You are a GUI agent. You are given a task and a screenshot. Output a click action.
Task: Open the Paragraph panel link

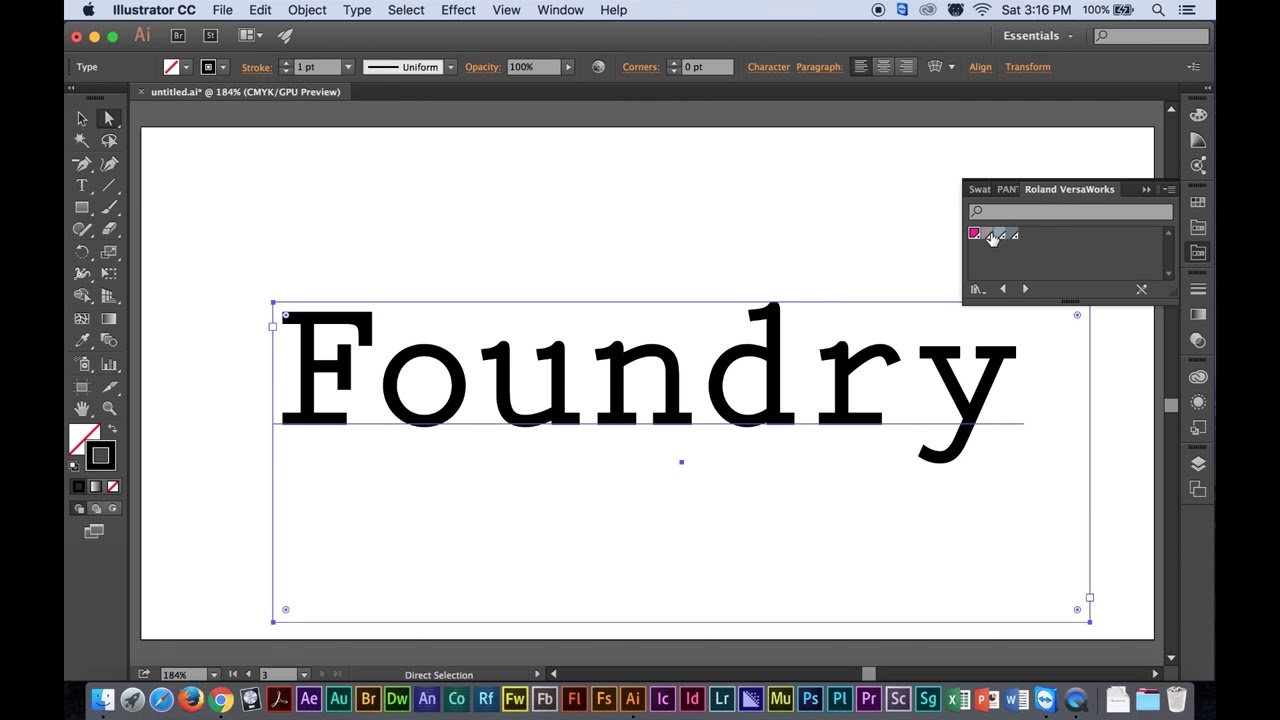pos(819,67)
